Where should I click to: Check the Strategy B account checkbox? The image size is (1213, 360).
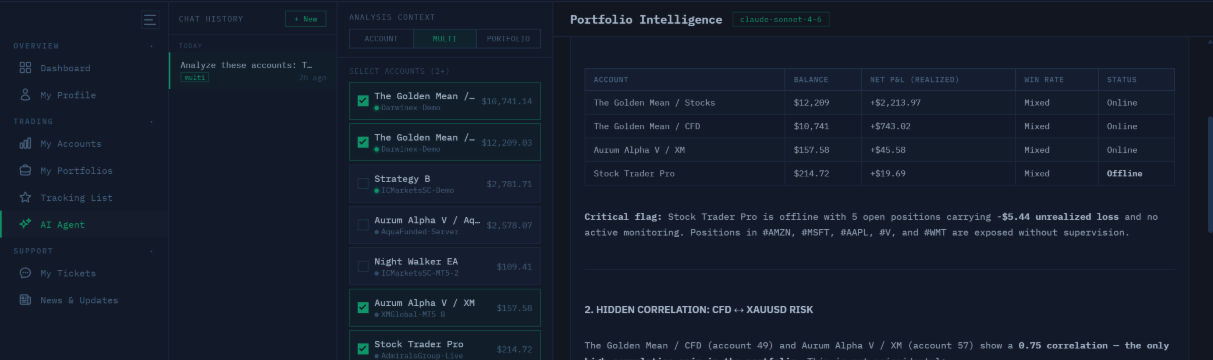pos(363,184)
